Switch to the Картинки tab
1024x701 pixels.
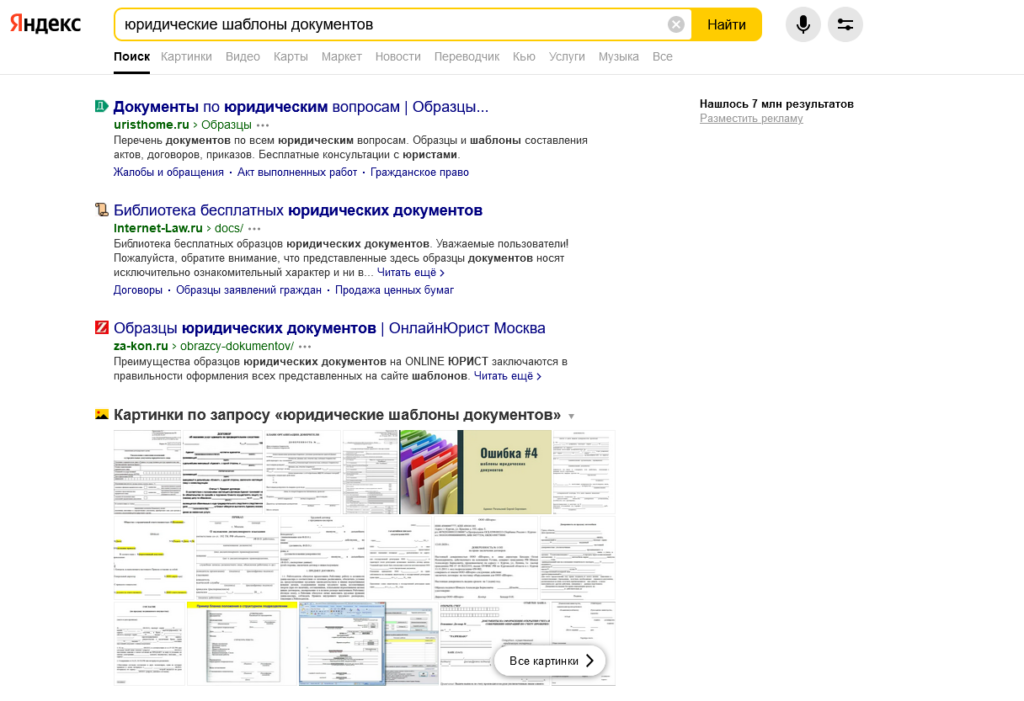click(x=186, y=57)
